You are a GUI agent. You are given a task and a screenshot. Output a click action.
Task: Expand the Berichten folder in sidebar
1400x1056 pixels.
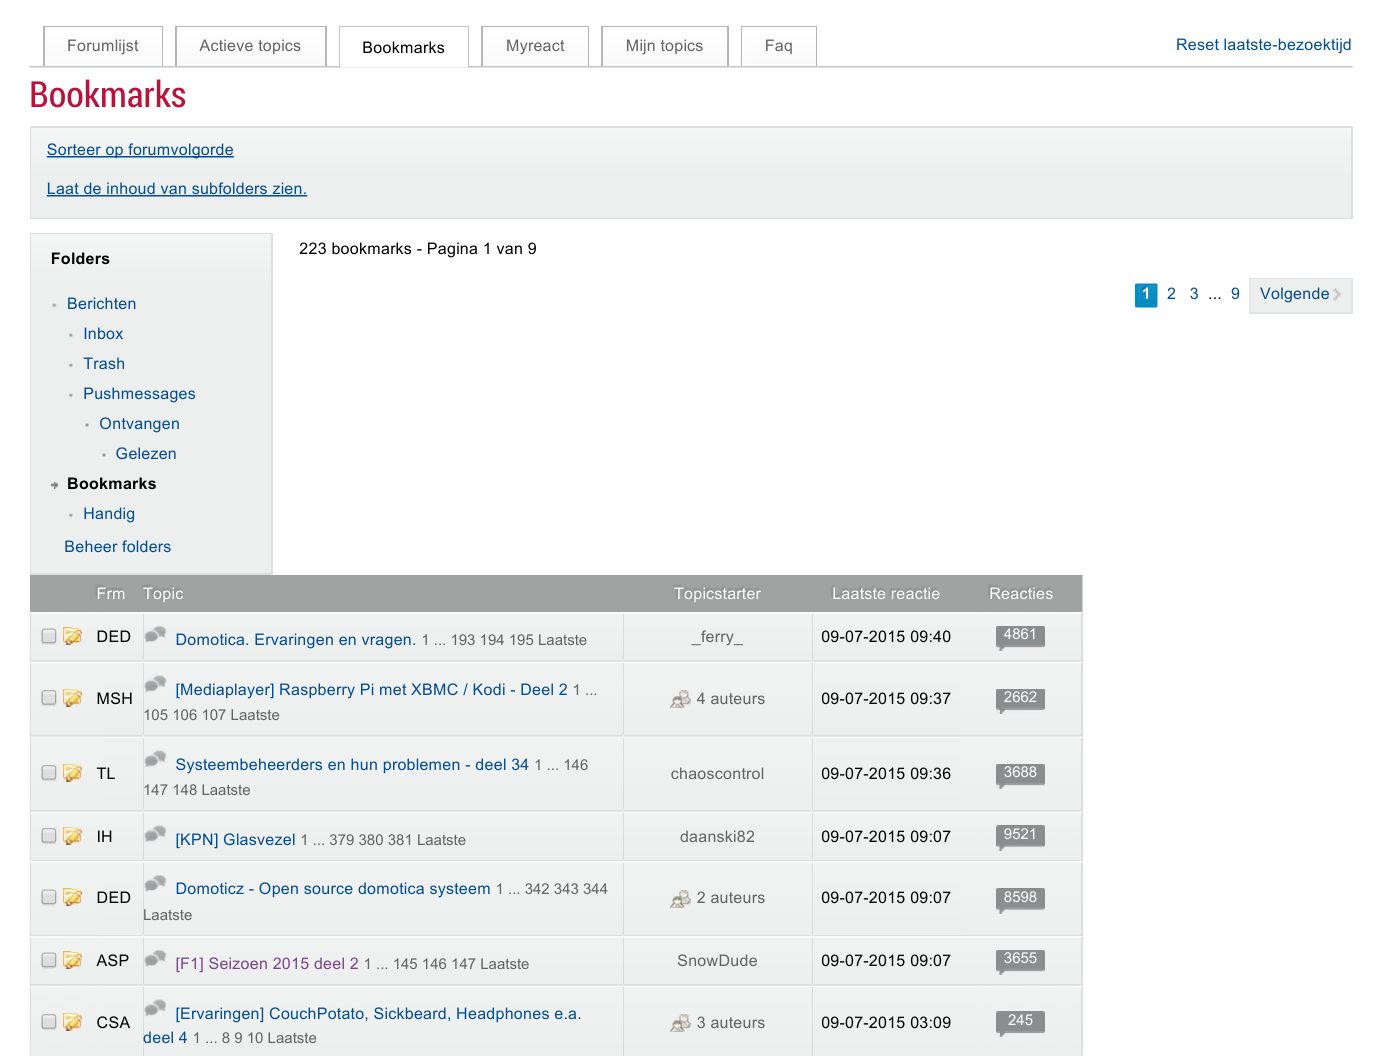[x=101, y=304]
